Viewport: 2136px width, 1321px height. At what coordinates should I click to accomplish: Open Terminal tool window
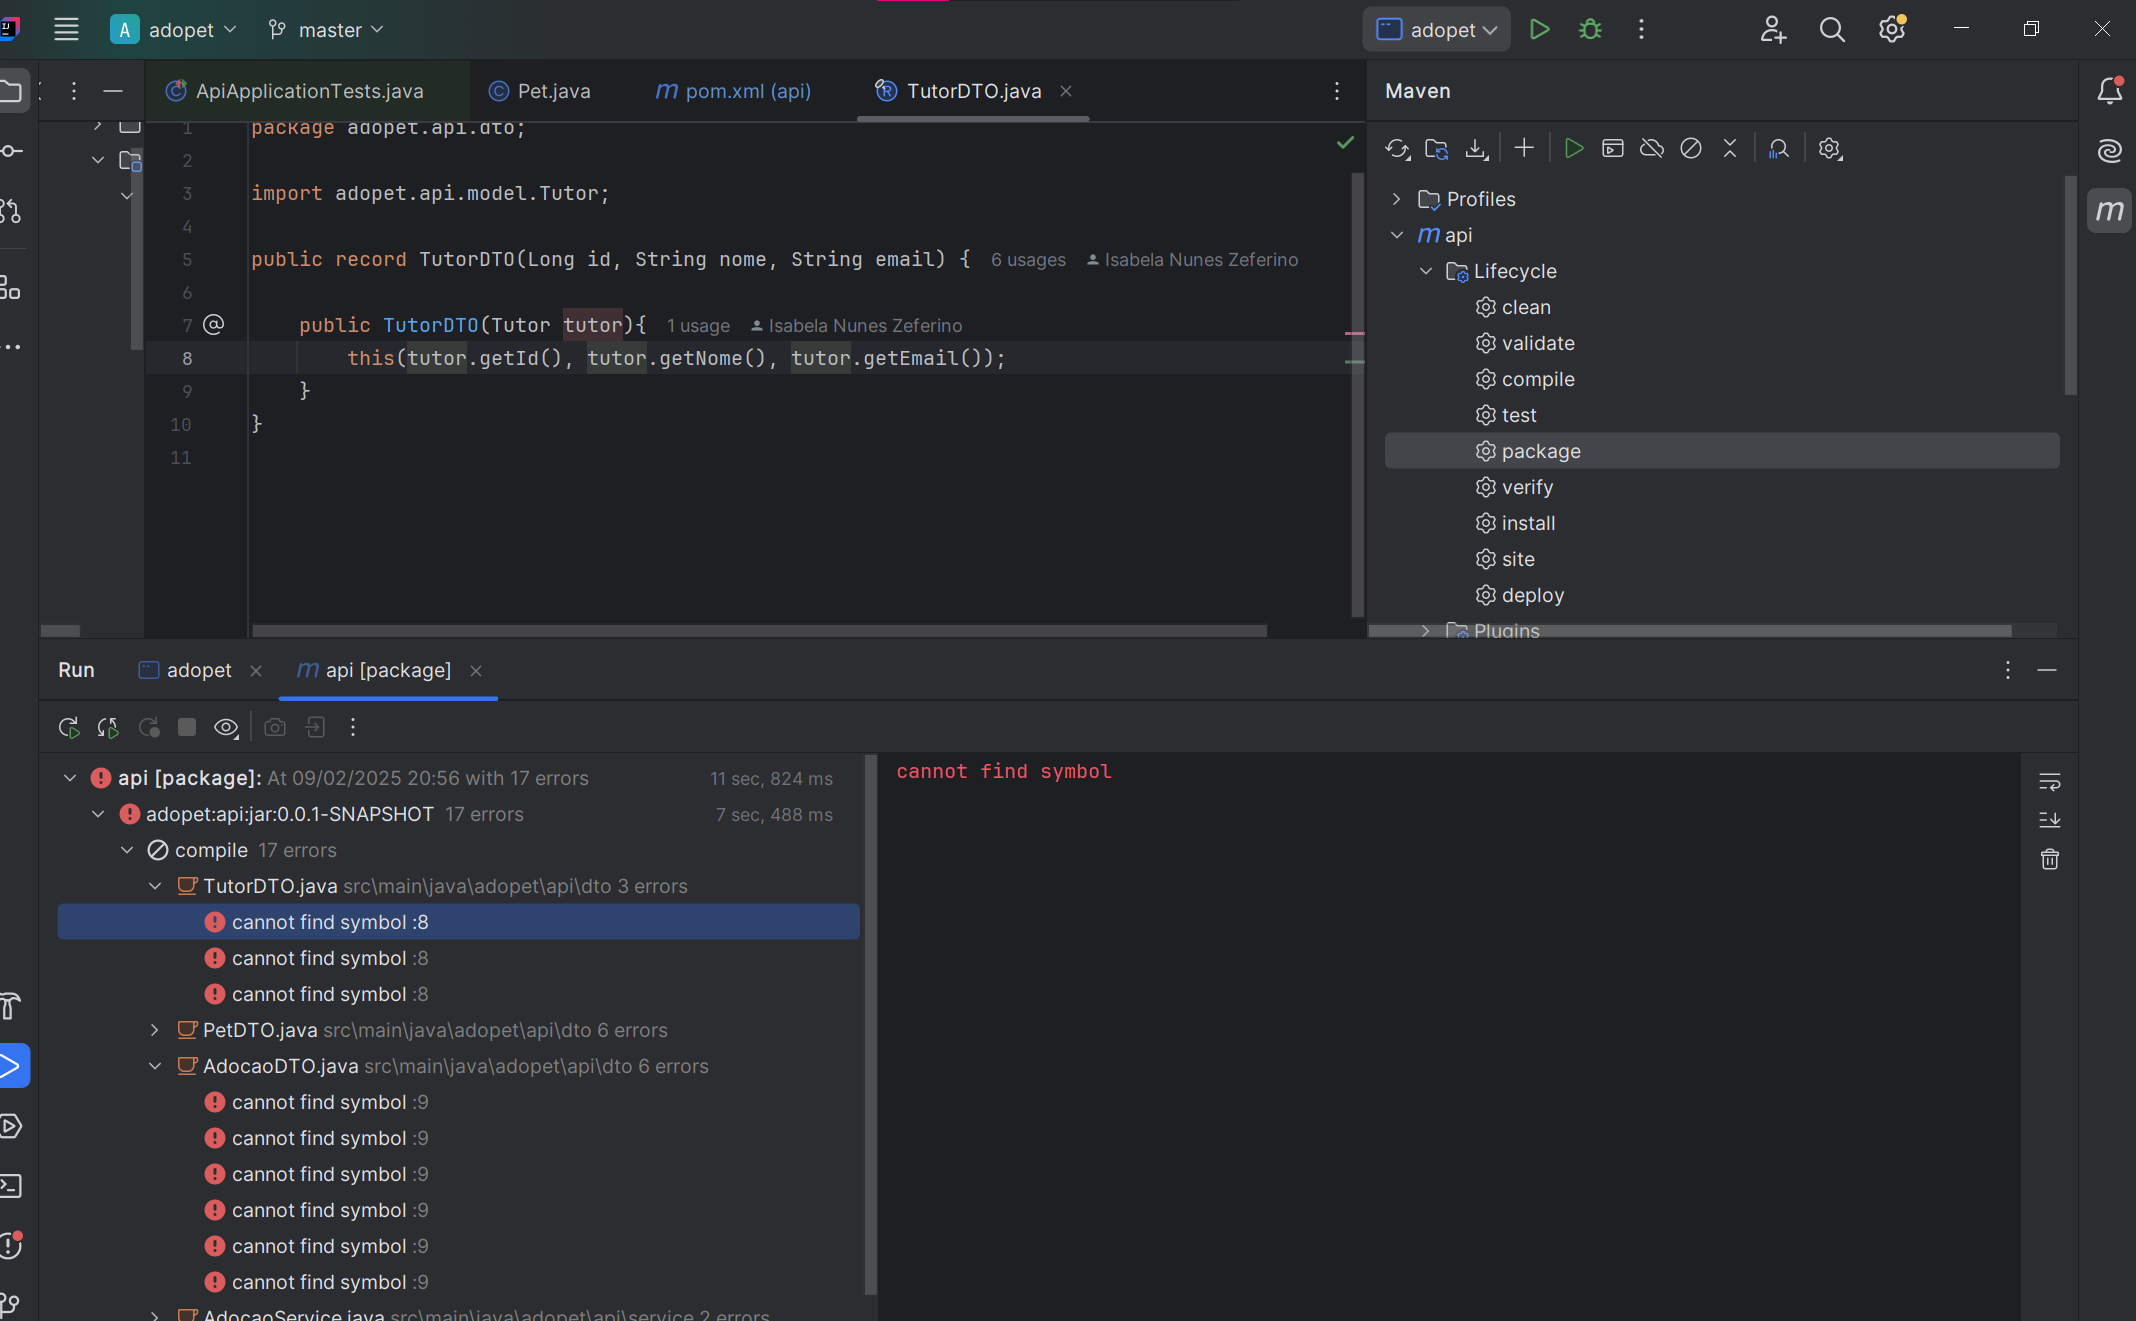click(x=11, y=1186)
